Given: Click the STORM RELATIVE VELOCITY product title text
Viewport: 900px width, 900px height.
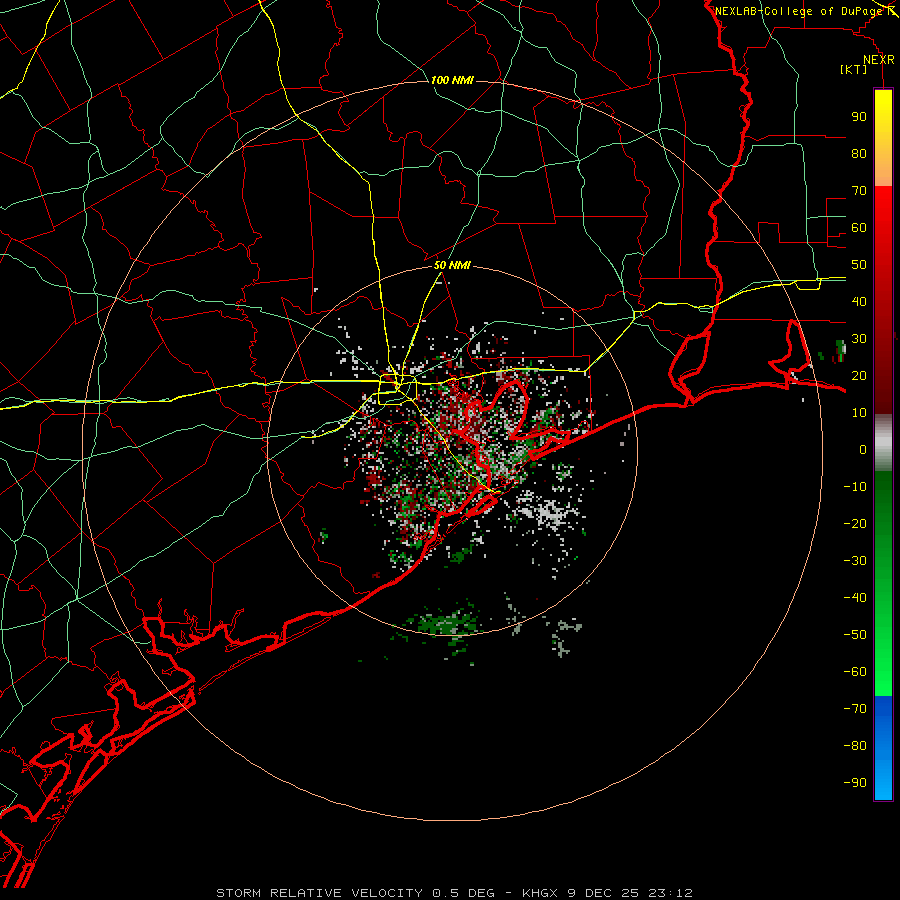Looking at the screenshot, I should click(319, 893).
